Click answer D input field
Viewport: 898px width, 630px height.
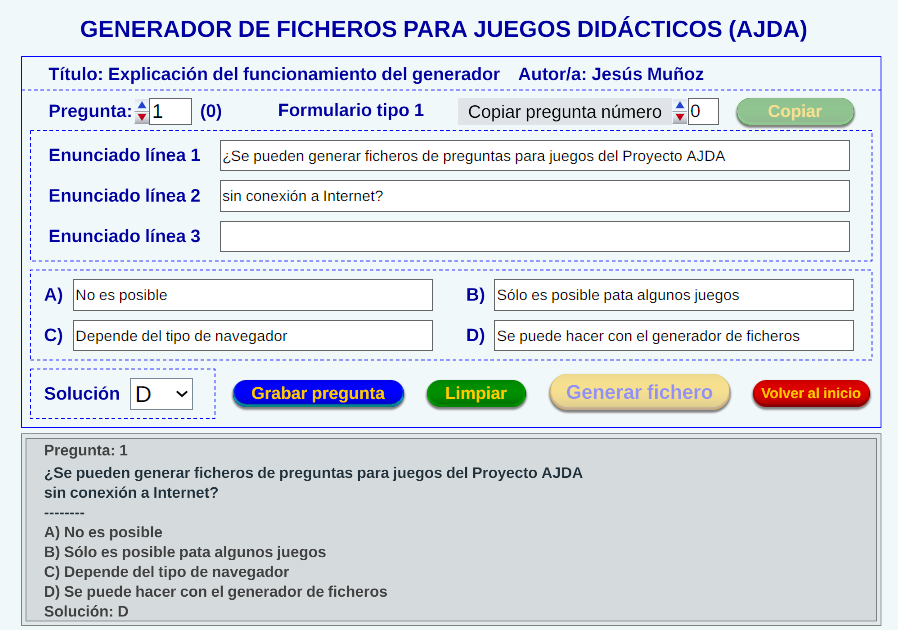tap(673, 336)
